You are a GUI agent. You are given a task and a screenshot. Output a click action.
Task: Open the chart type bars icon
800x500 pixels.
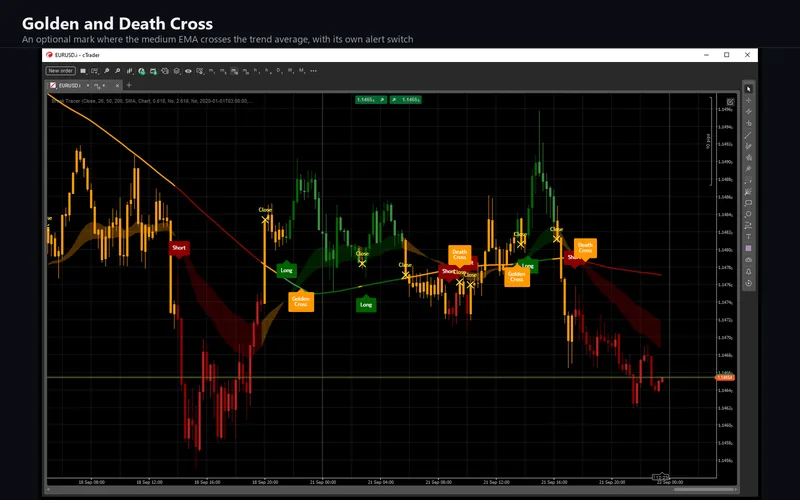[x=130, y=71]
